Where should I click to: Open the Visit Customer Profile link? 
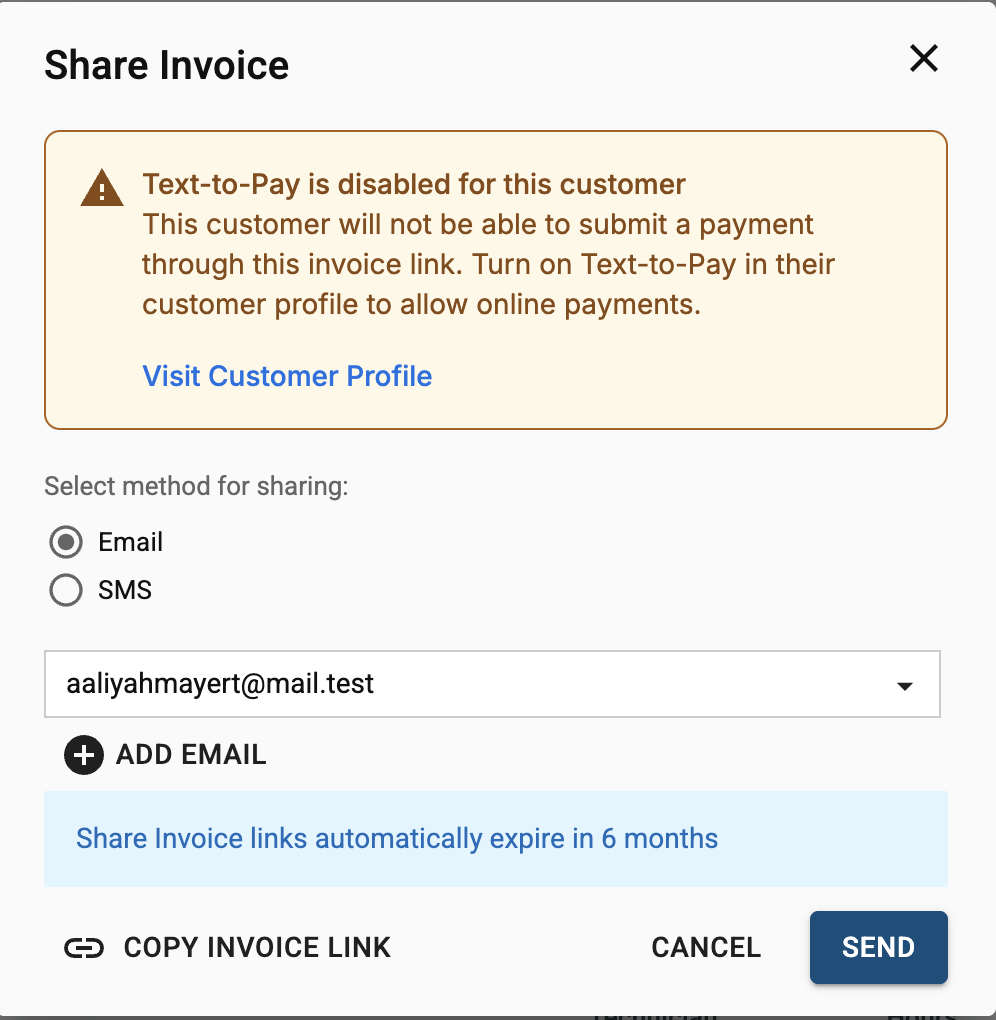point(287,376)
